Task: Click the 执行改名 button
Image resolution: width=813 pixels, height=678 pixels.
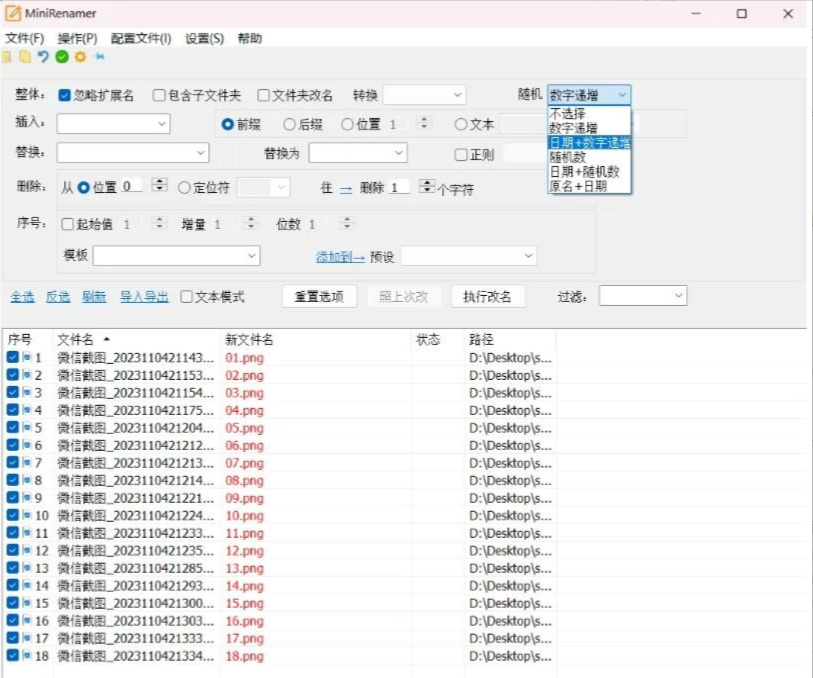Action: click(487, 297)
